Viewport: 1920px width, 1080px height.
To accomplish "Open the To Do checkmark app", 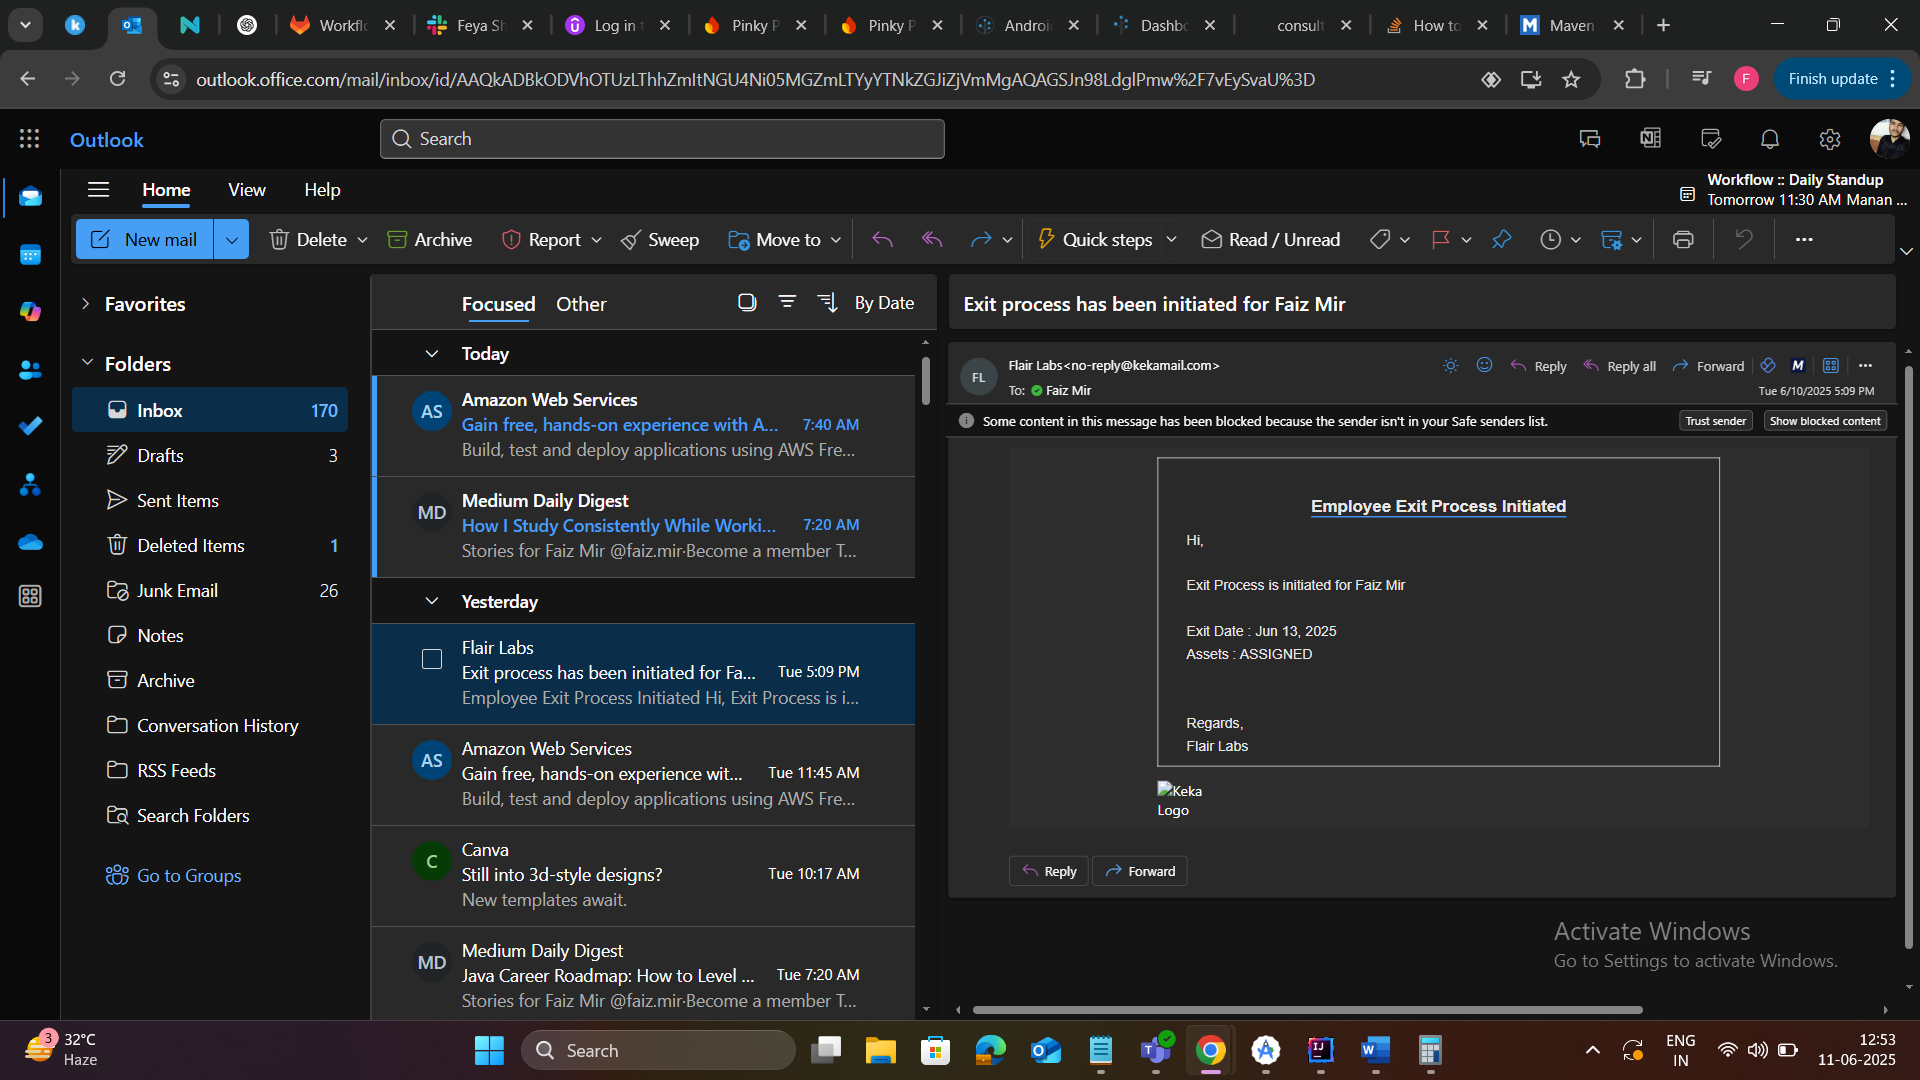I will (30, 426).
